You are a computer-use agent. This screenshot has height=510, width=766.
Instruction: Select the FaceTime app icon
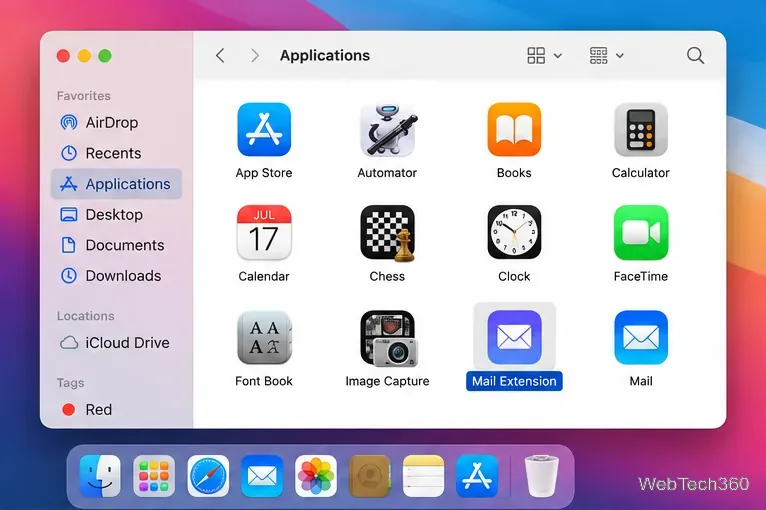point(640,233)
